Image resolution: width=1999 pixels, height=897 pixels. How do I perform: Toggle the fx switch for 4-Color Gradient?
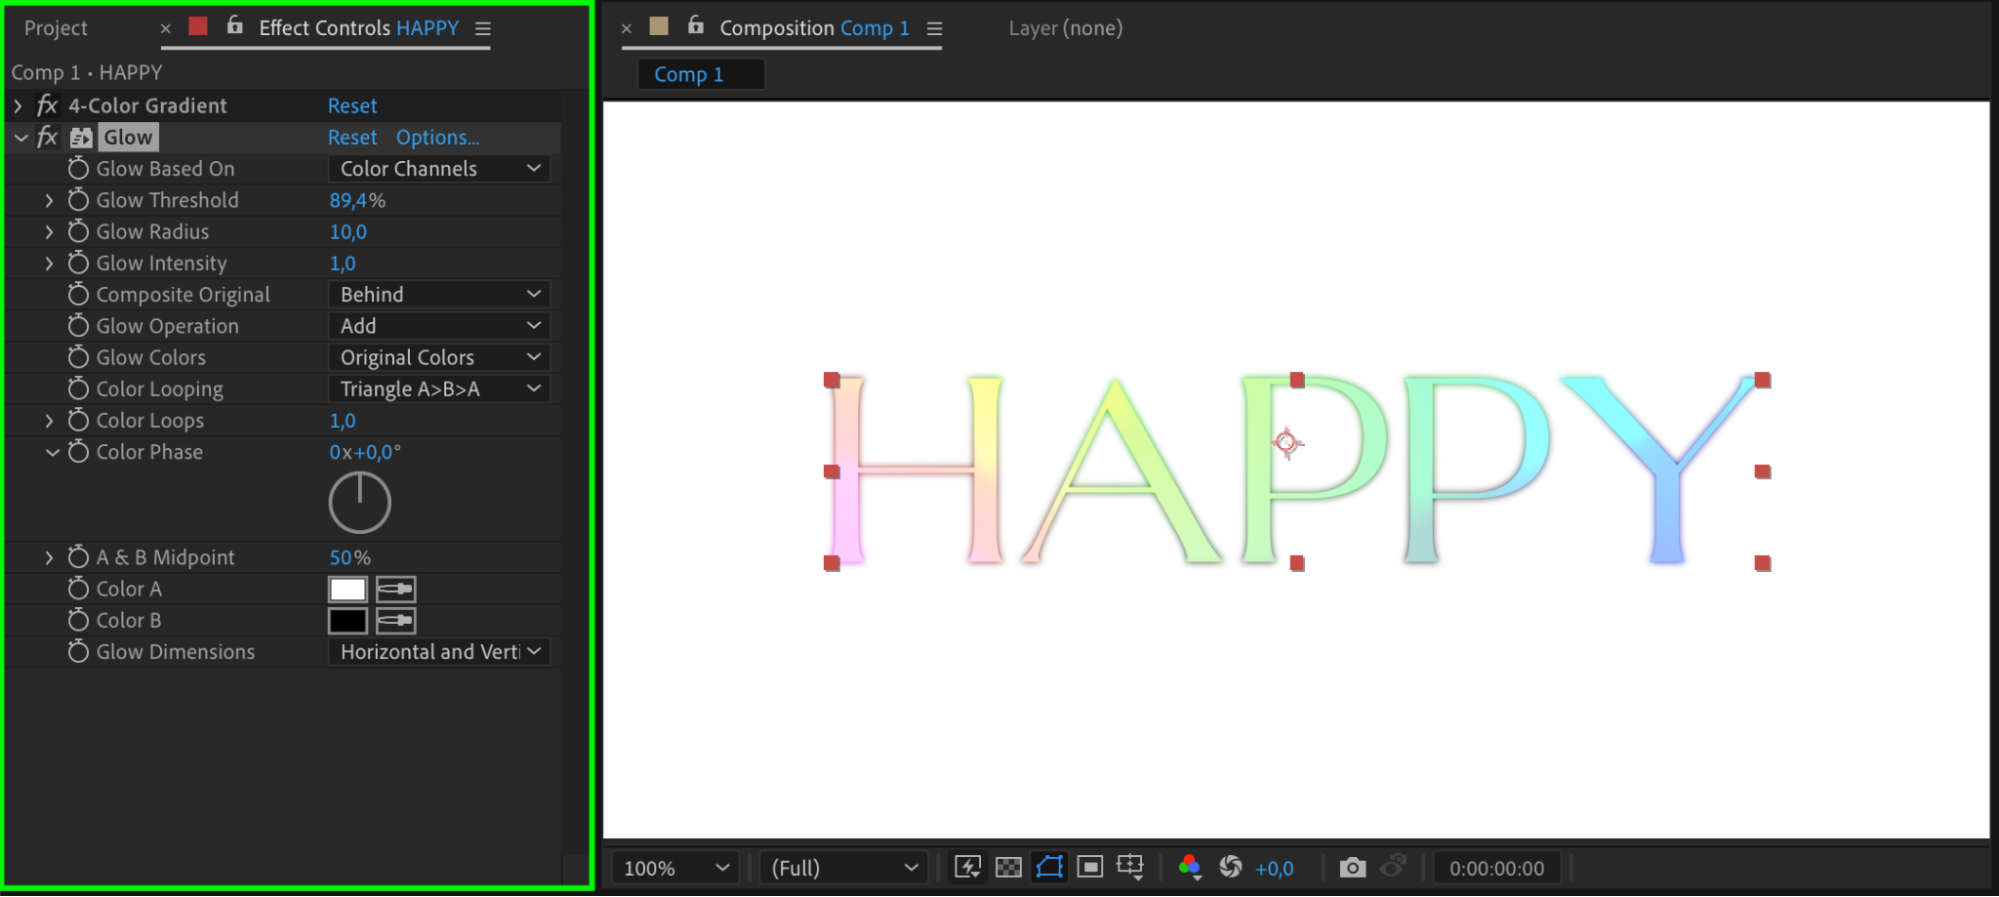click(x=47, y=105)
